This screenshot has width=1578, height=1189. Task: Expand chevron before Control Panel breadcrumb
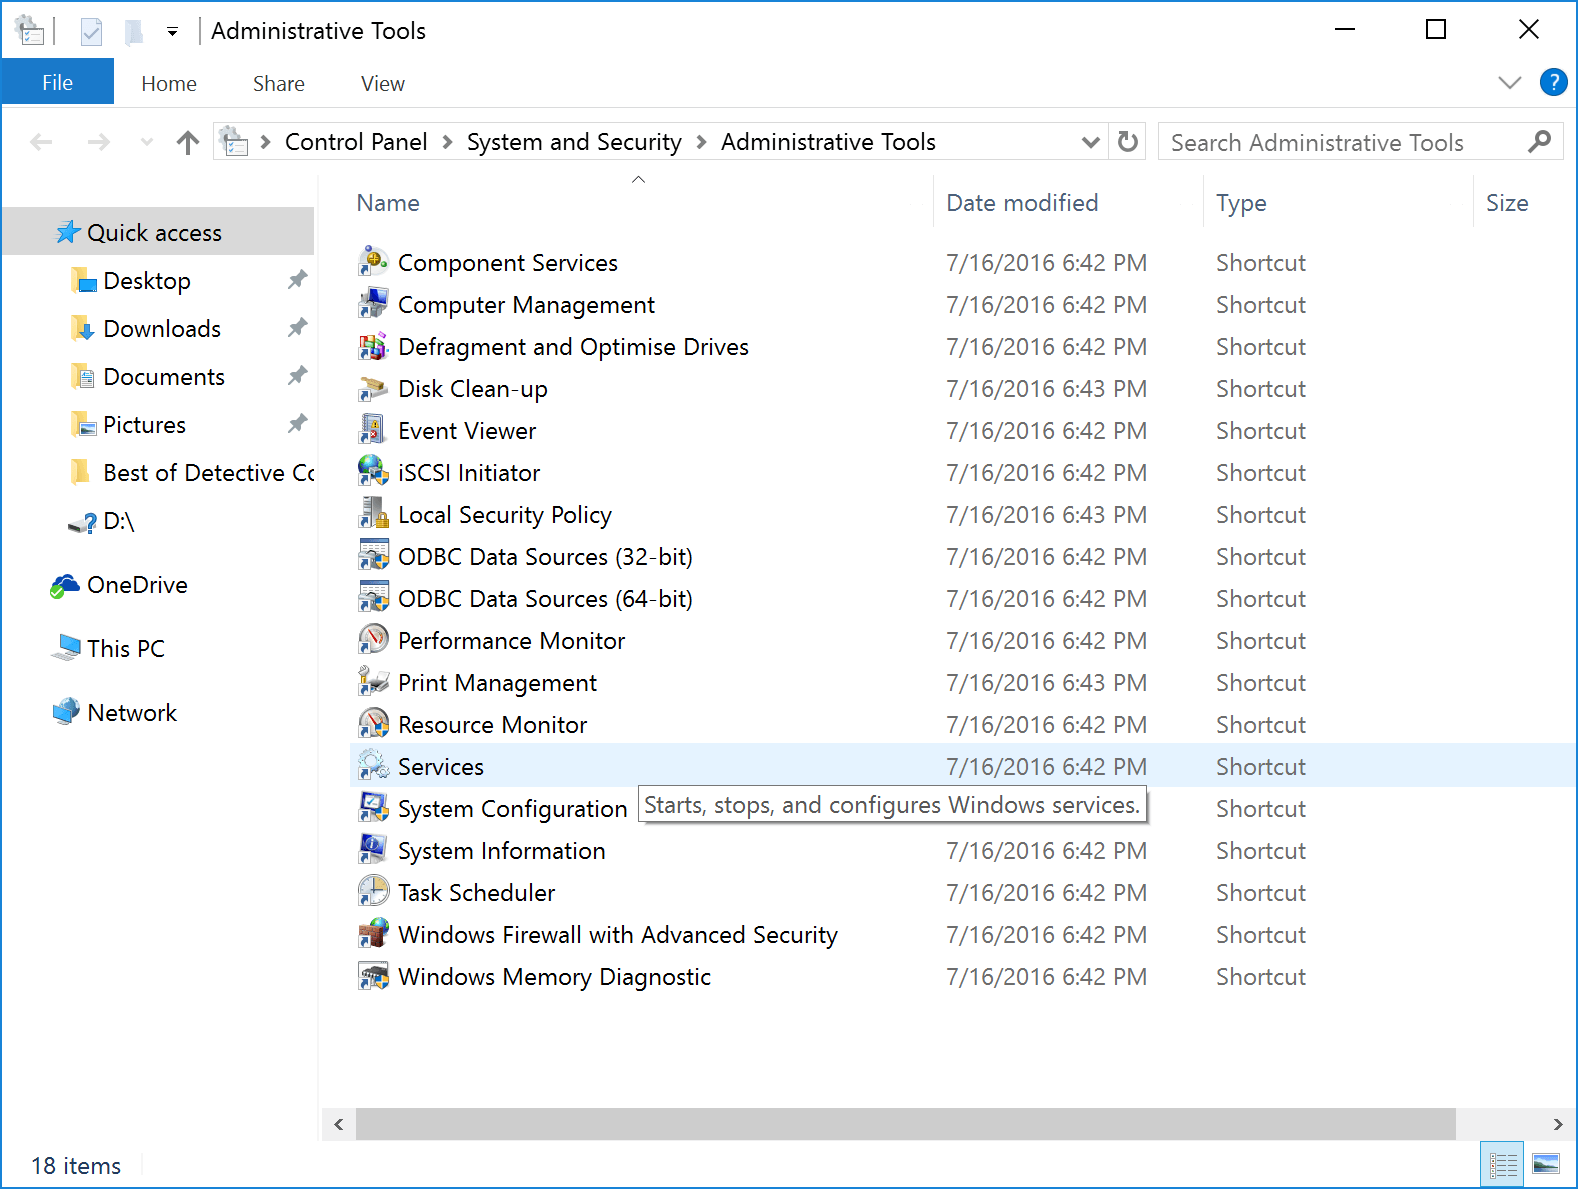(265, 142)
